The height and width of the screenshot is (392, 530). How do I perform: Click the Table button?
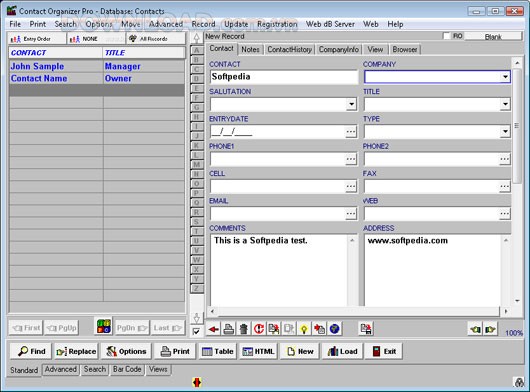point(218,351)
